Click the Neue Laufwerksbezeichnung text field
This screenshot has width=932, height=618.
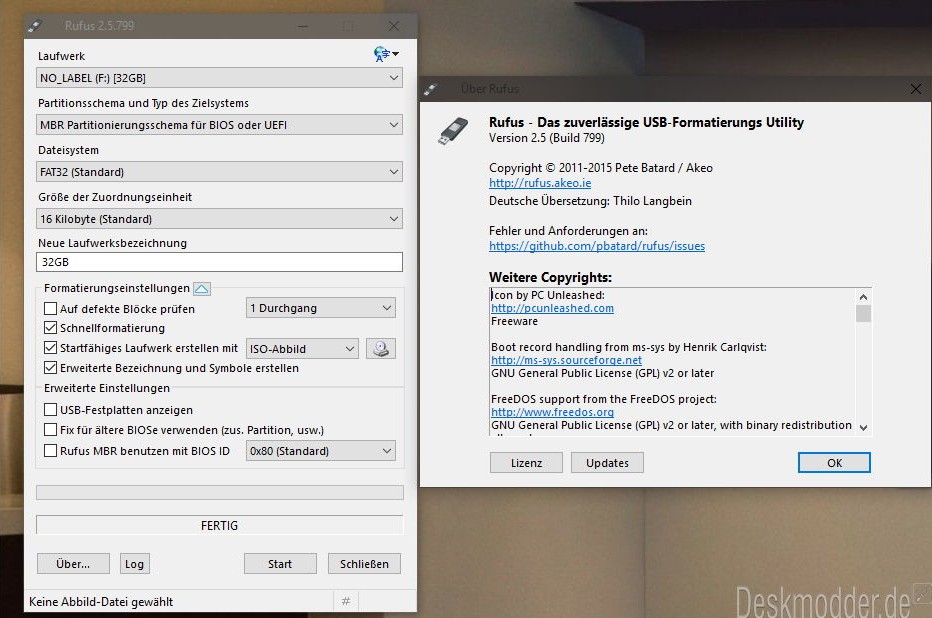coord(219,262)
